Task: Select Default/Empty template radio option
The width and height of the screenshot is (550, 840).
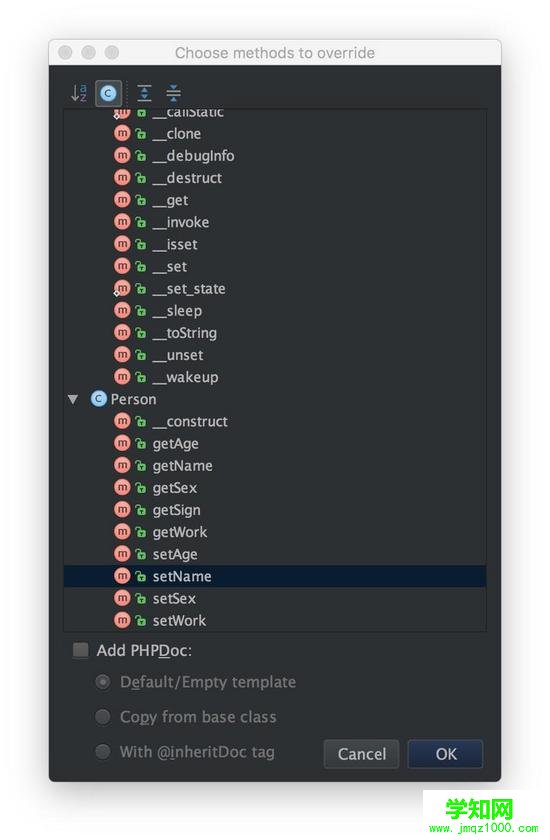Action: pos(103,682)
